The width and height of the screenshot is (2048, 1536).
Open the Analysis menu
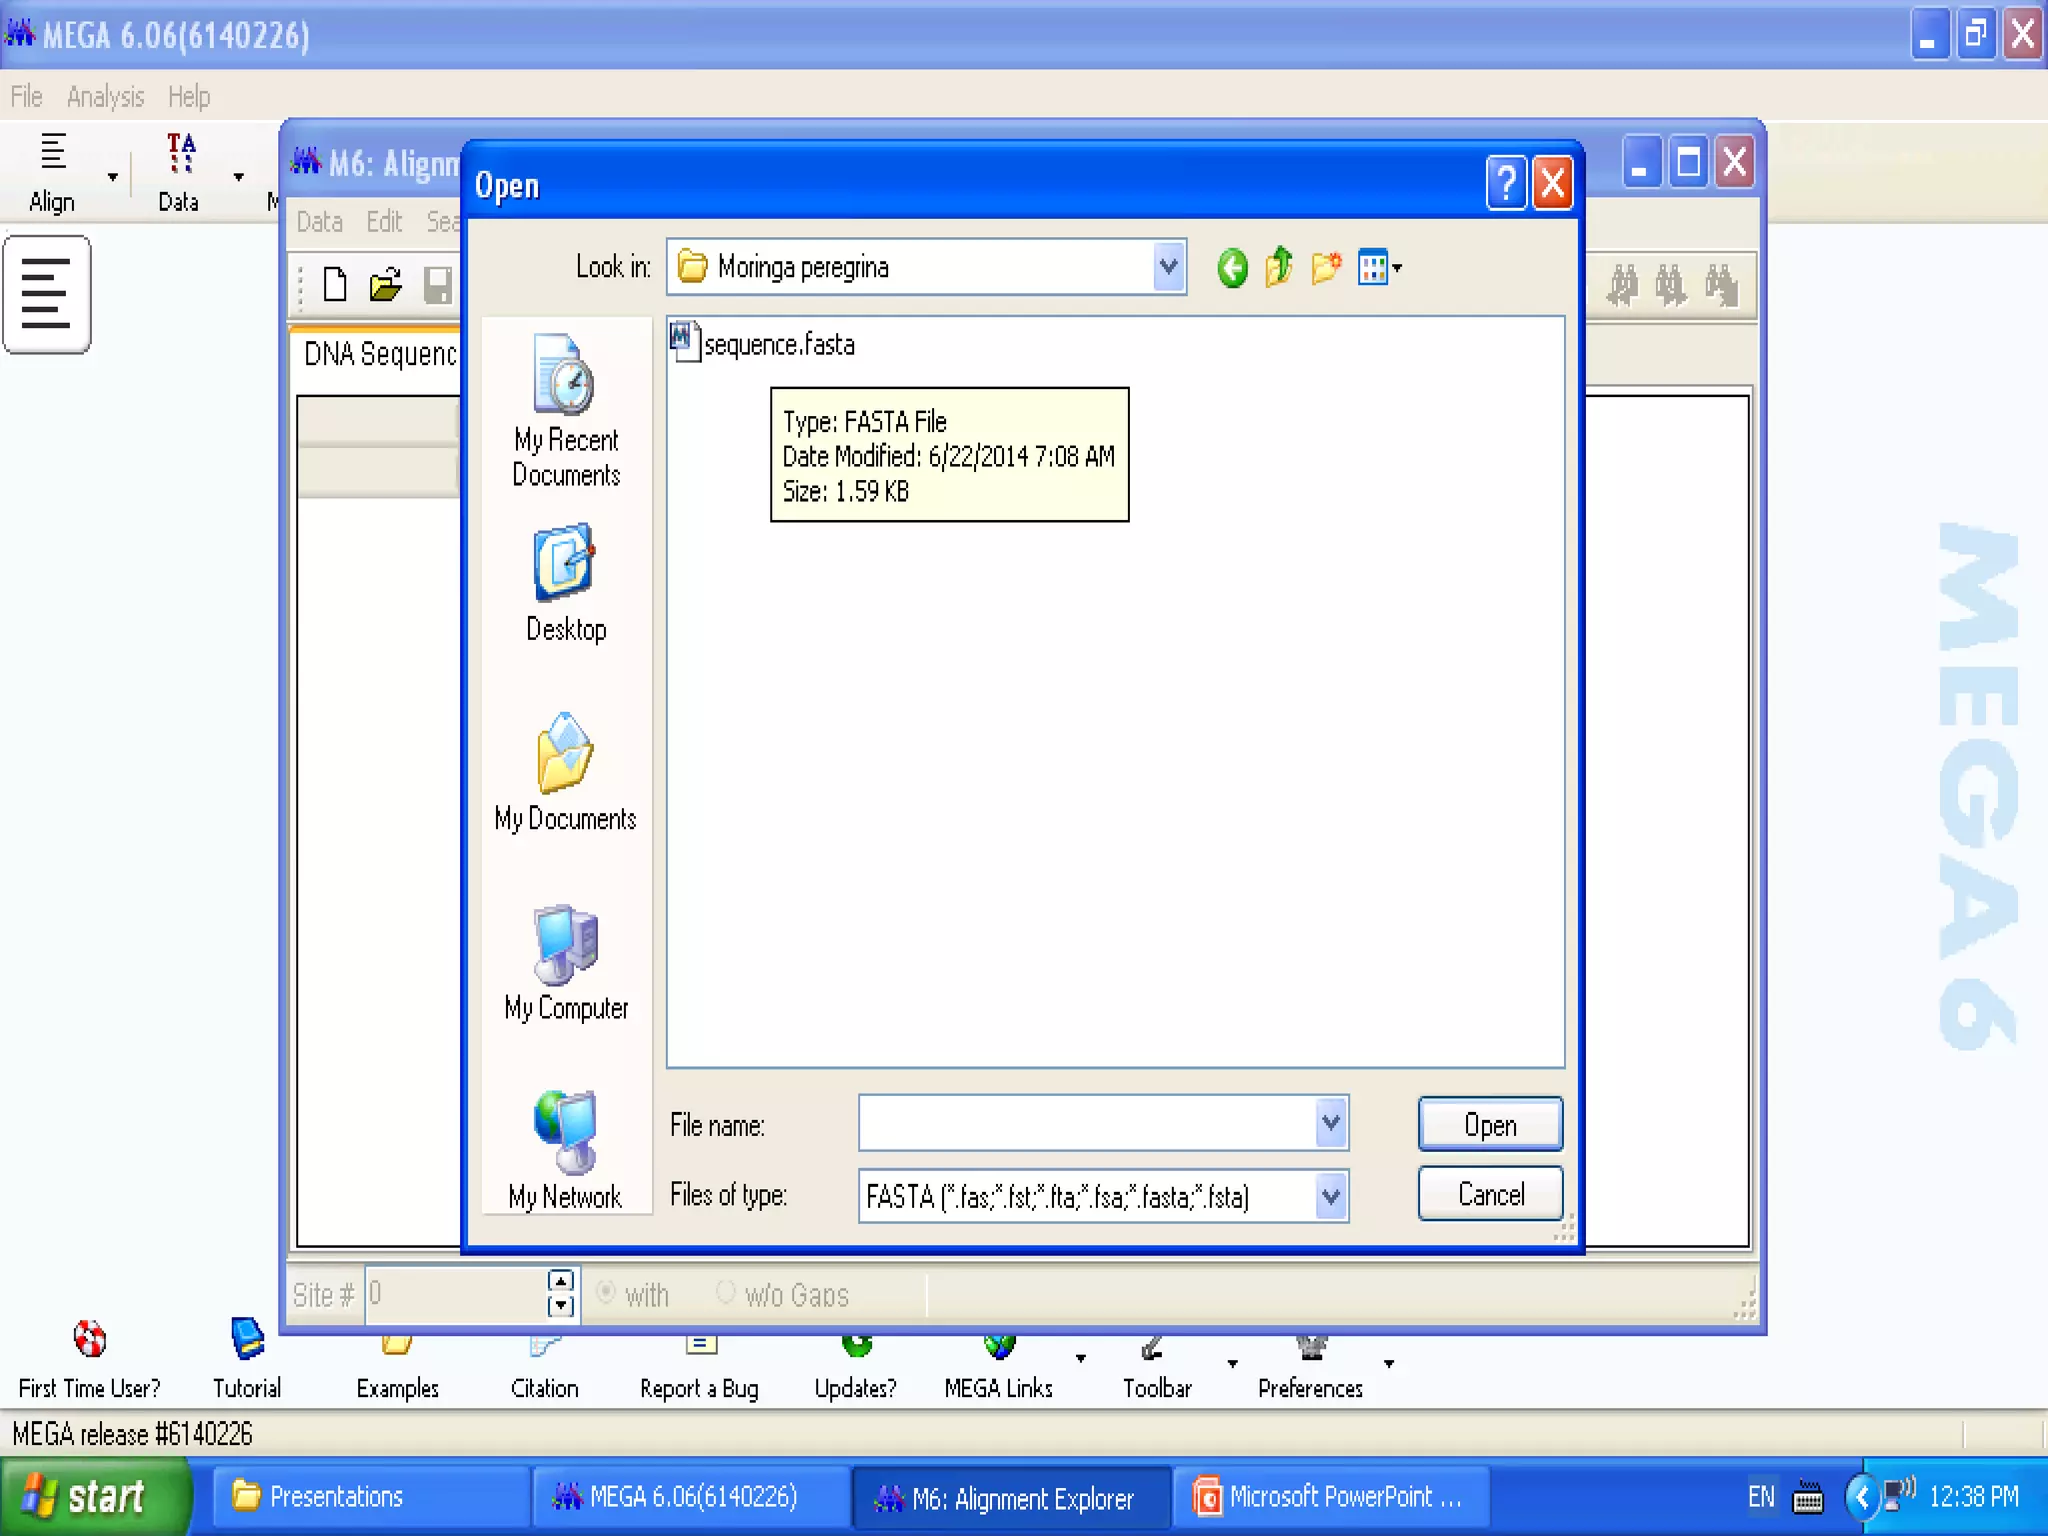point(105,97)
